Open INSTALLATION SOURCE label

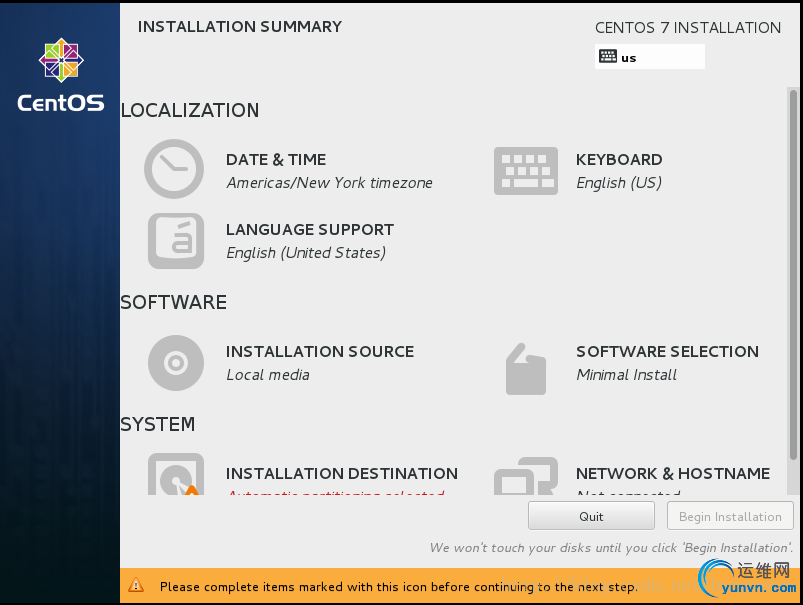[x=320, y=351]
